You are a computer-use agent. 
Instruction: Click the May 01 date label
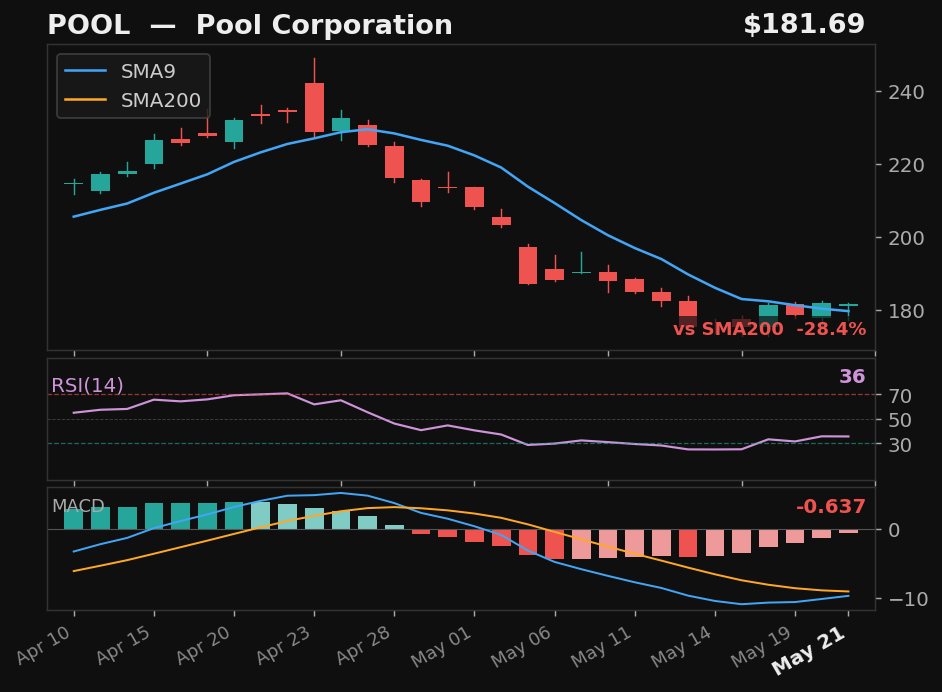[442, 646]
